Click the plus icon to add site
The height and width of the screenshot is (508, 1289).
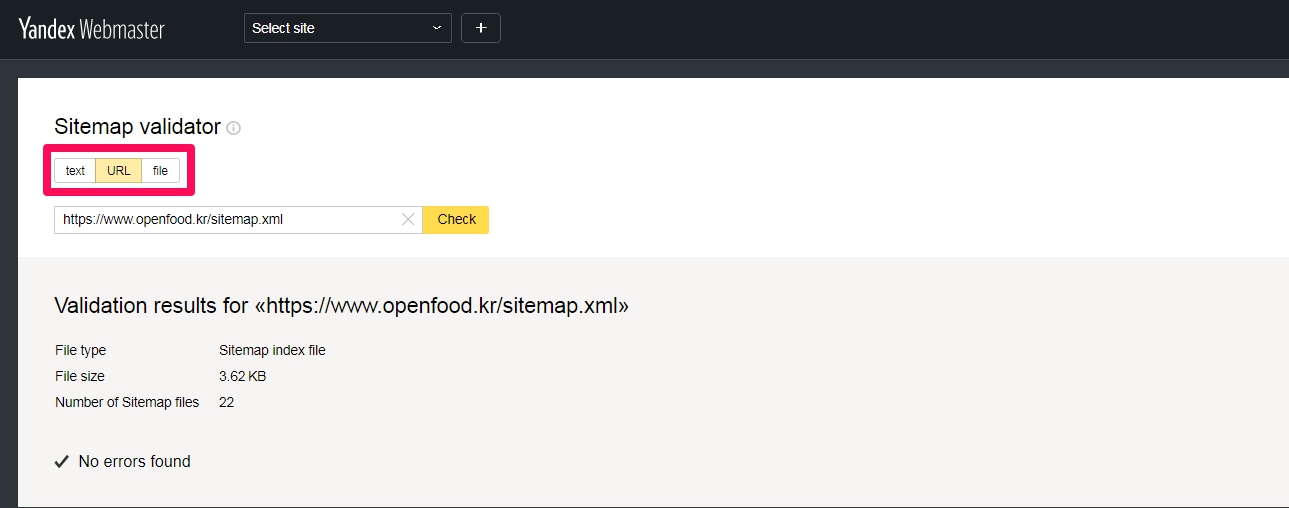tap(481, 28)
